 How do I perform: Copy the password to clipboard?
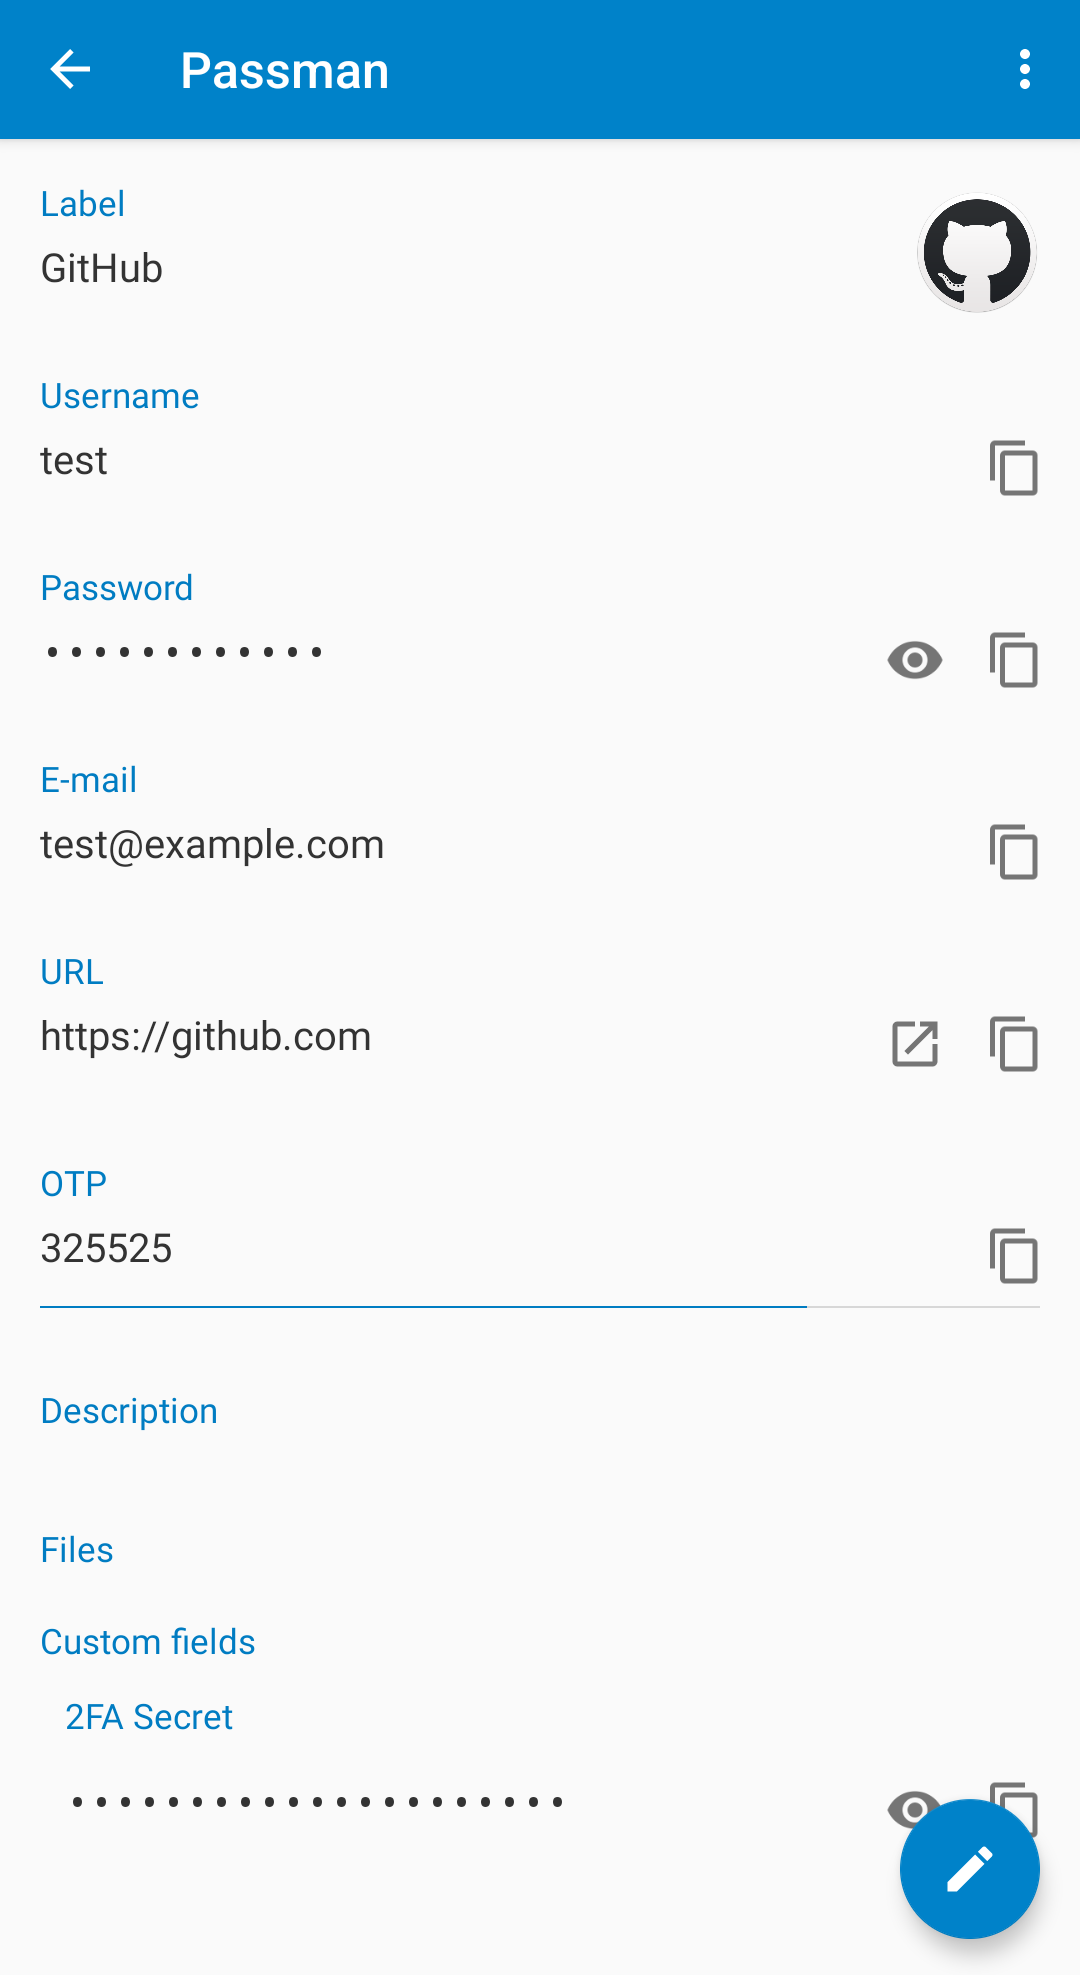click(x=1013, y=660)
